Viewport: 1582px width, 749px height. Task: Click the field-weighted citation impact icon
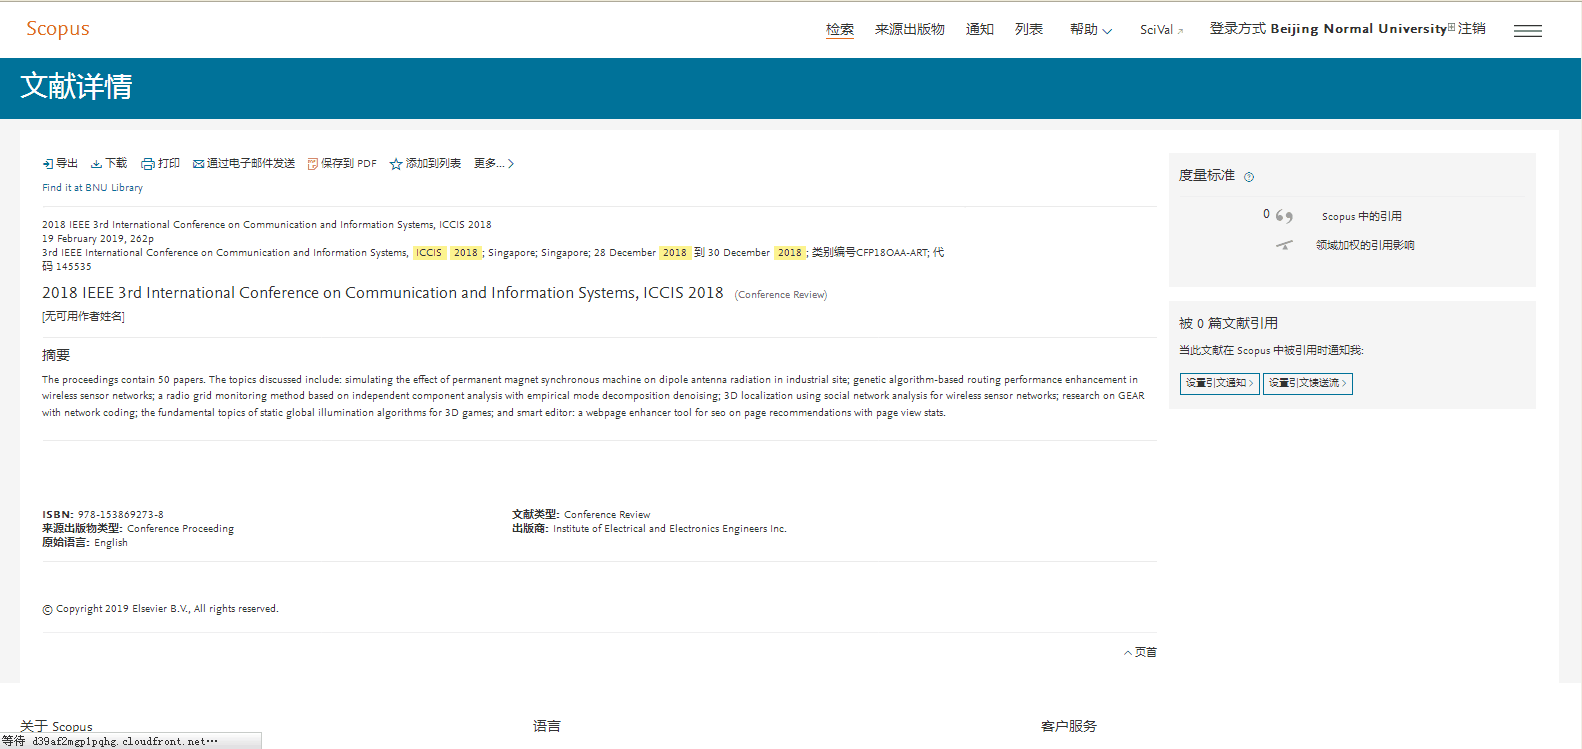1284,245
